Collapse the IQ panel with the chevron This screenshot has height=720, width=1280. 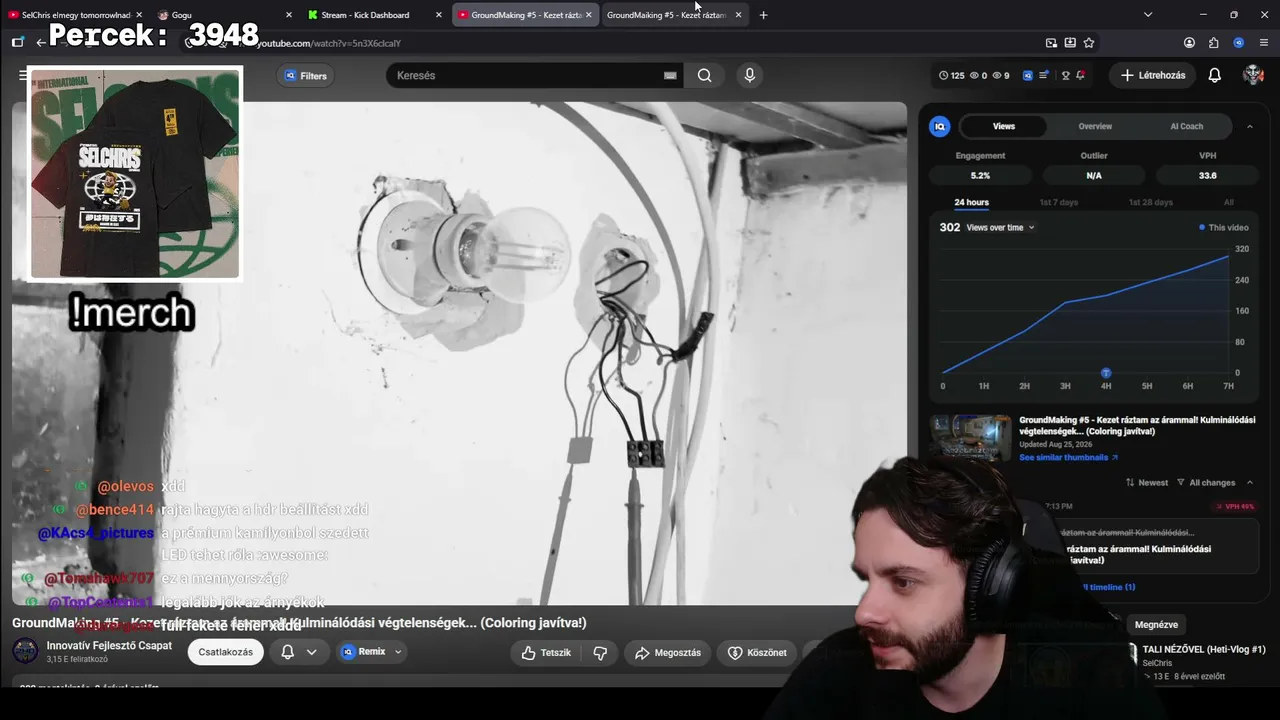coord(1250,126)
